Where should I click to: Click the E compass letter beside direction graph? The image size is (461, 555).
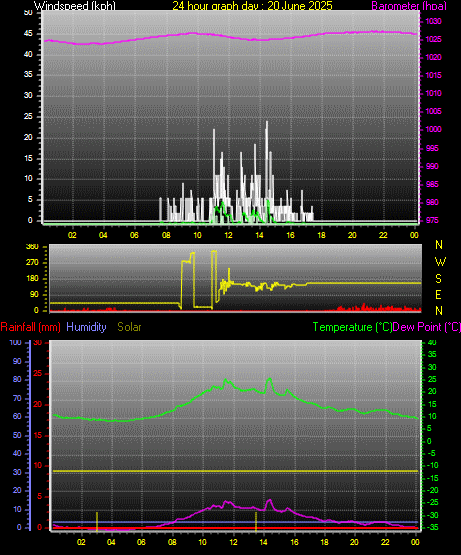pos(438,294)
